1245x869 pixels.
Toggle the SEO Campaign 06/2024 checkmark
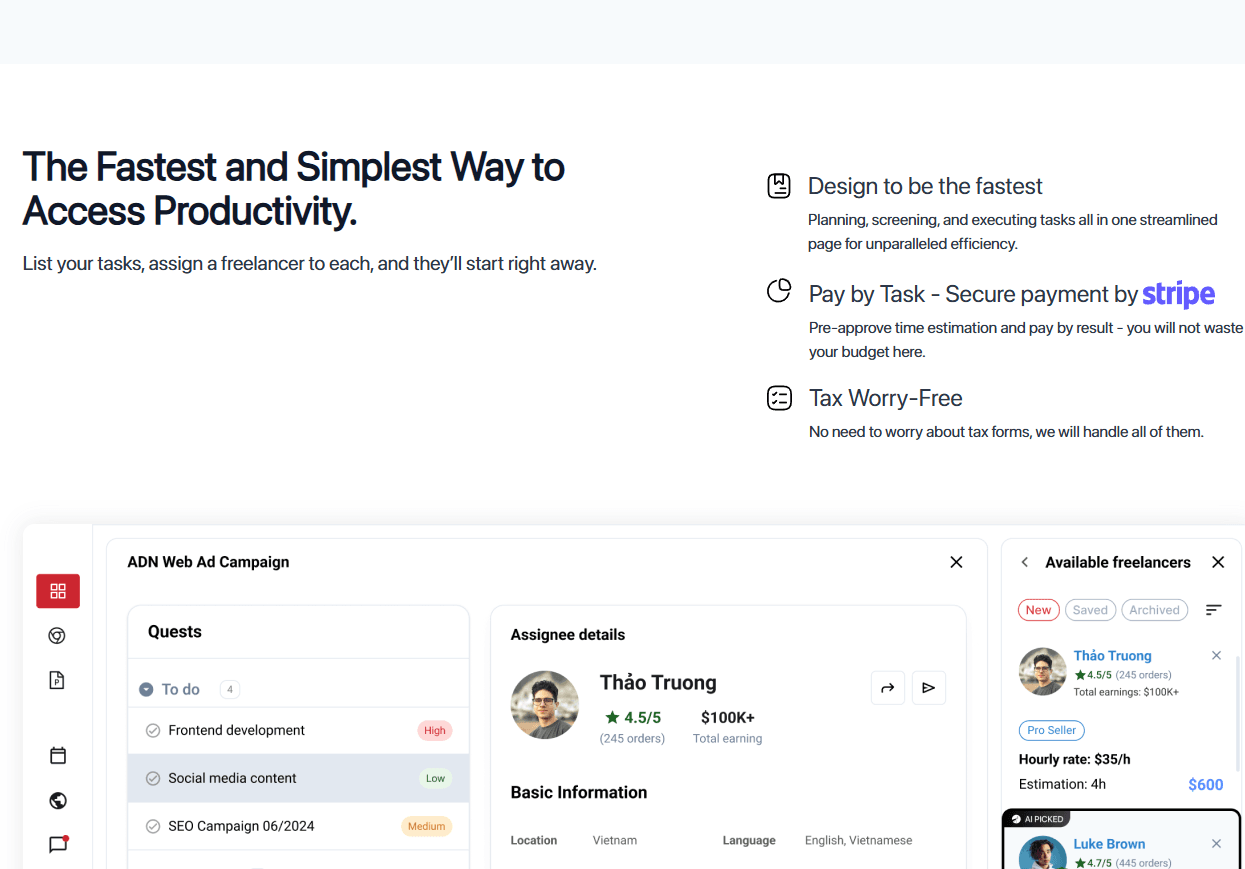click(x=153, y=827)
